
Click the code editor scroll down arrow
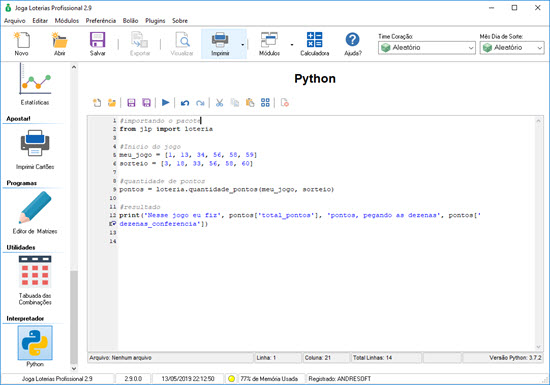click(x=538, y=347)
